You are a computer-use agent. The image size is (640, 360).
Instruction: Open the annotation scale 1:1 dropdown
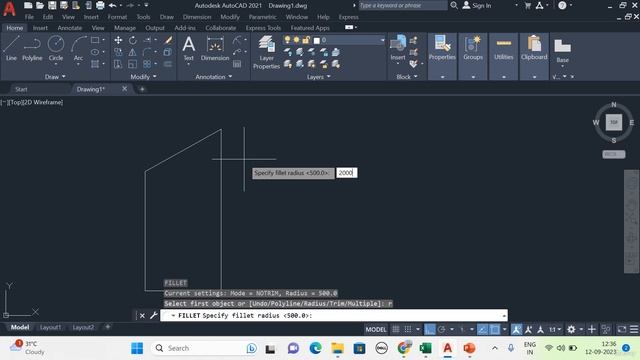pos(555,329)
